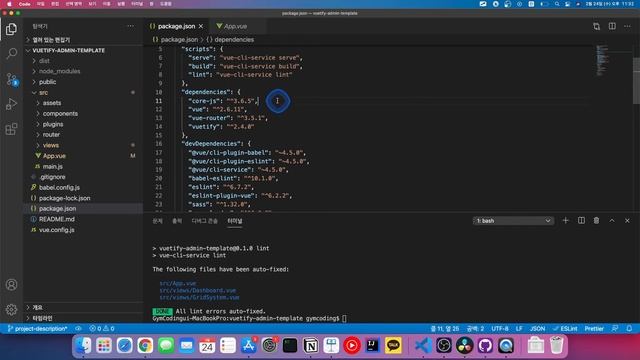Open the Manage gear icon
Viewport: 640px width, 360px height.
(x=11, y=309)
